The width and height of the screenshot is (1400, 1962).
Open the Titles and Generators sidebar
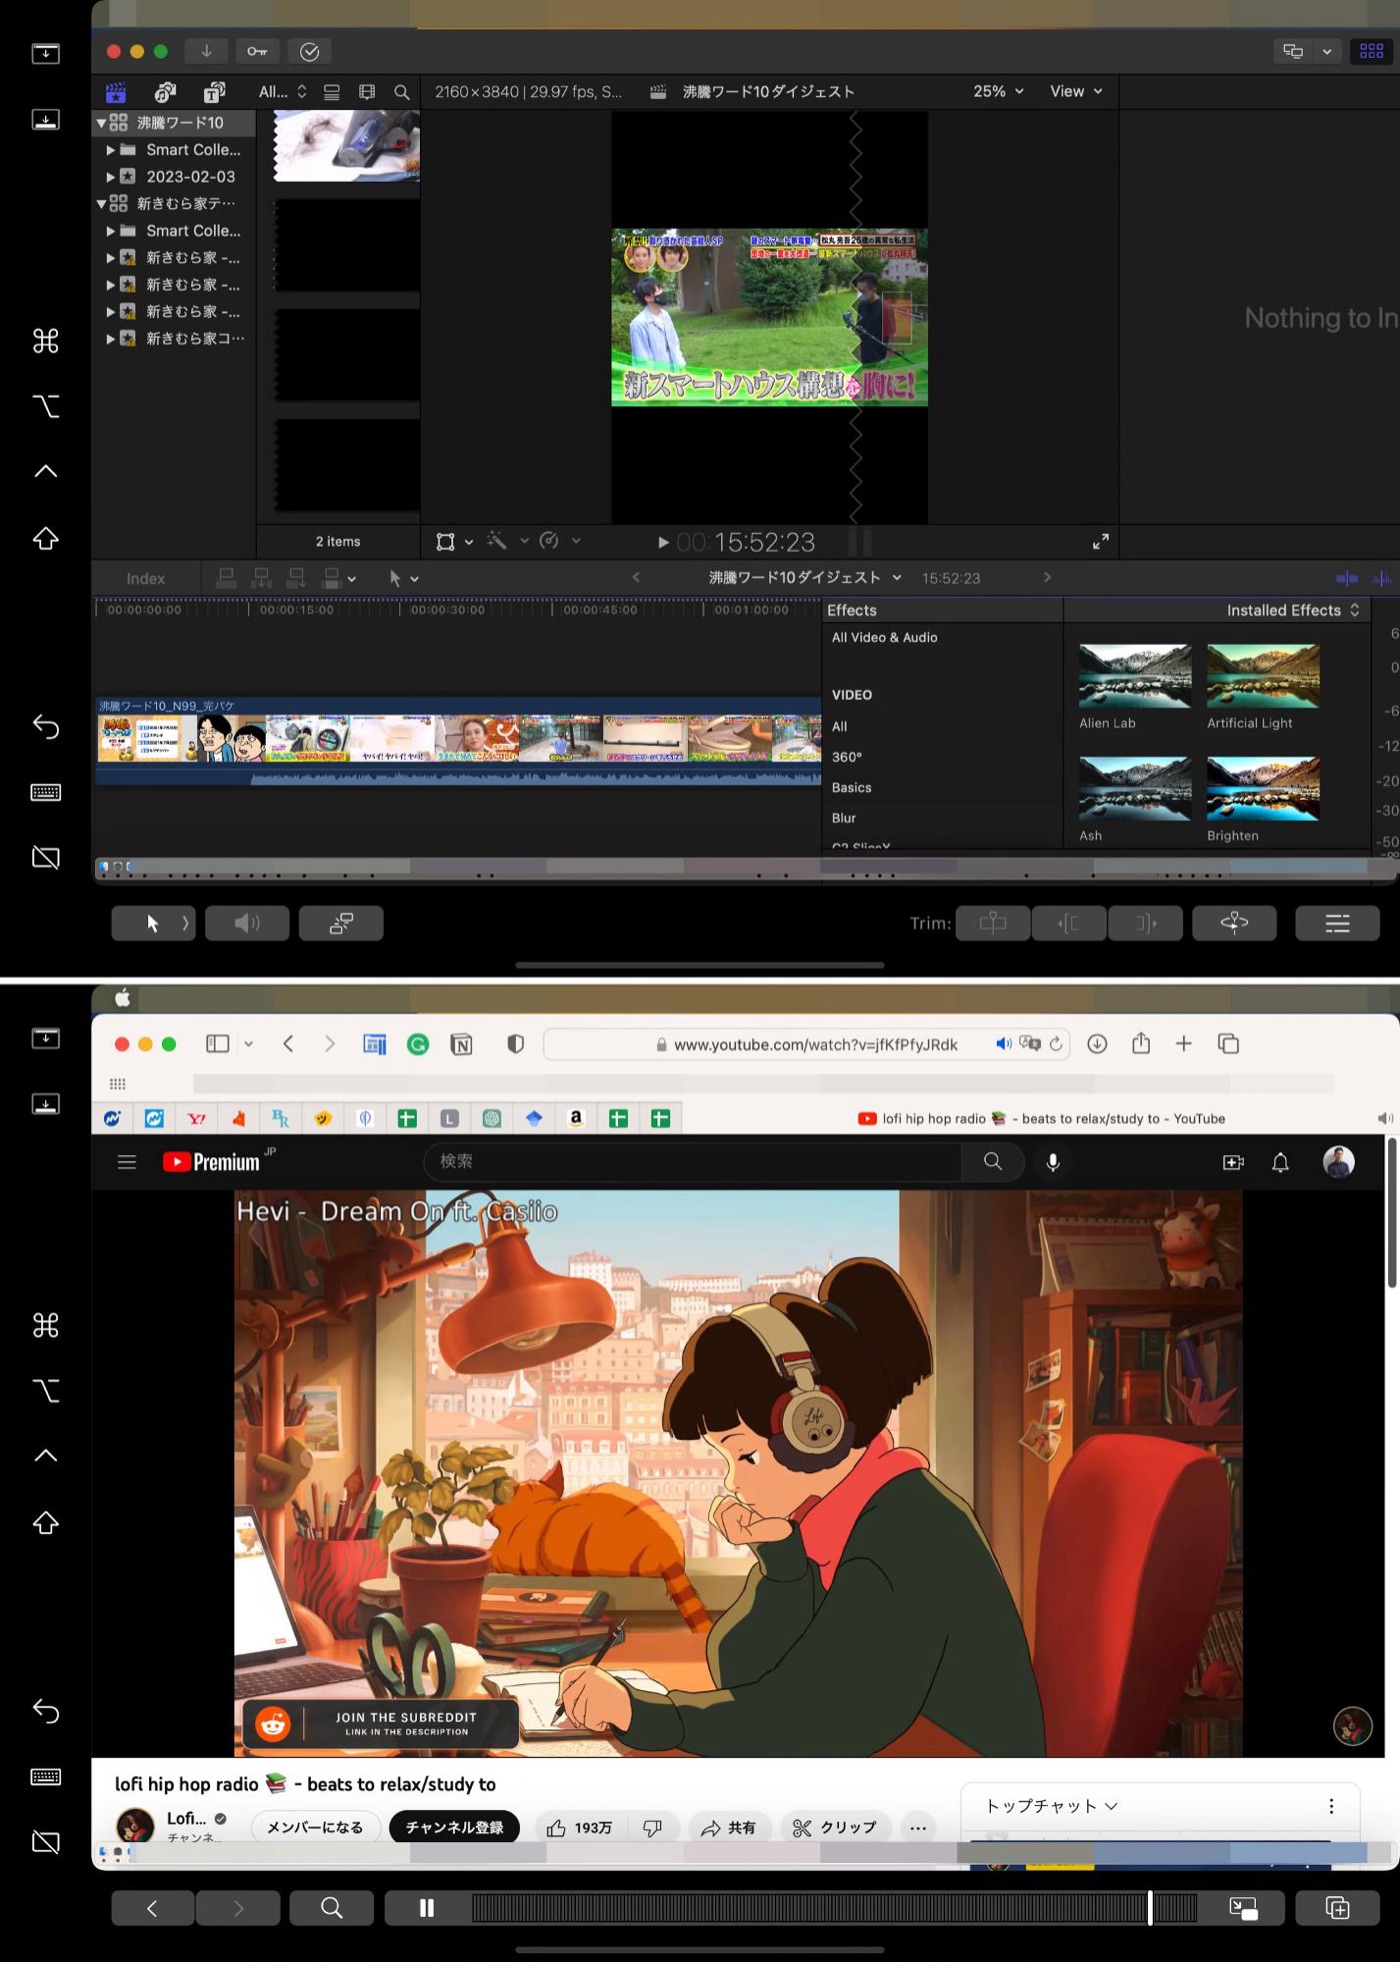pos(214,92)
